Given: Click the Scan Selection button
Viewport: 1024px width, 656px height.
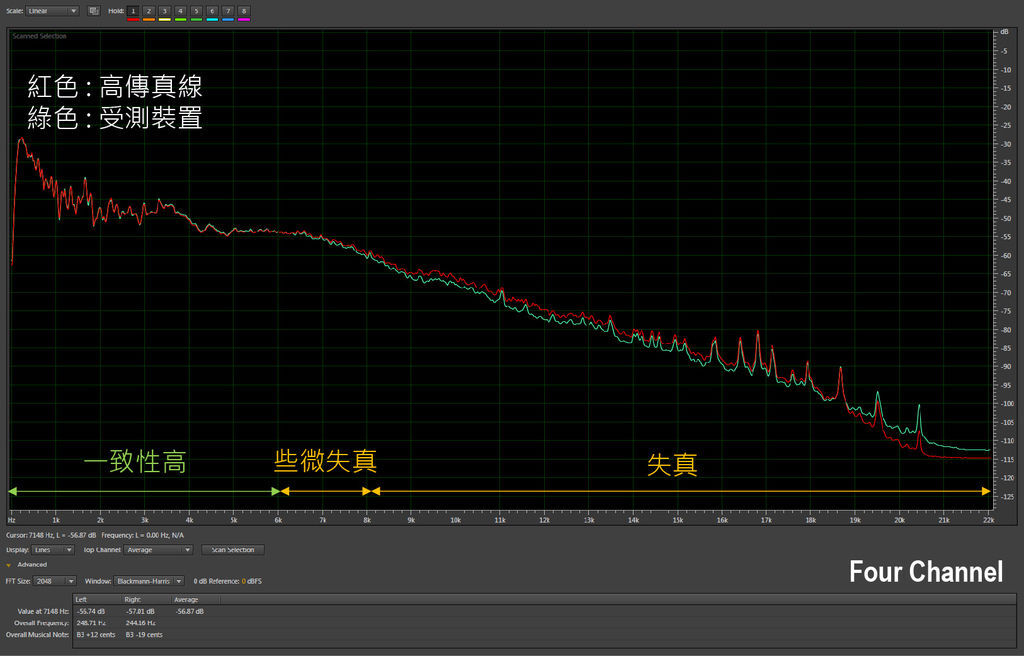Looking at the screenshot, I should point(232,550).
